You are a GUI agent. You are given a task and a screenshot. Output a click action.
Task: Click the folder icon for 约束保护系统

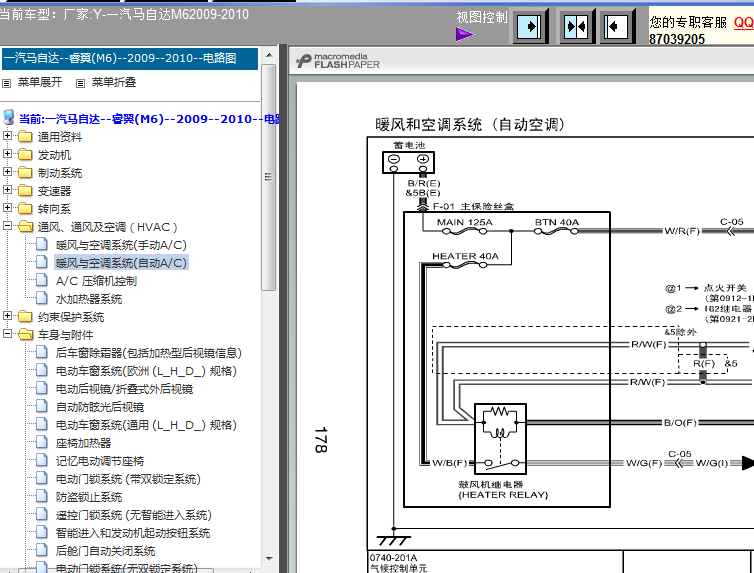click(x=25, y=317)
